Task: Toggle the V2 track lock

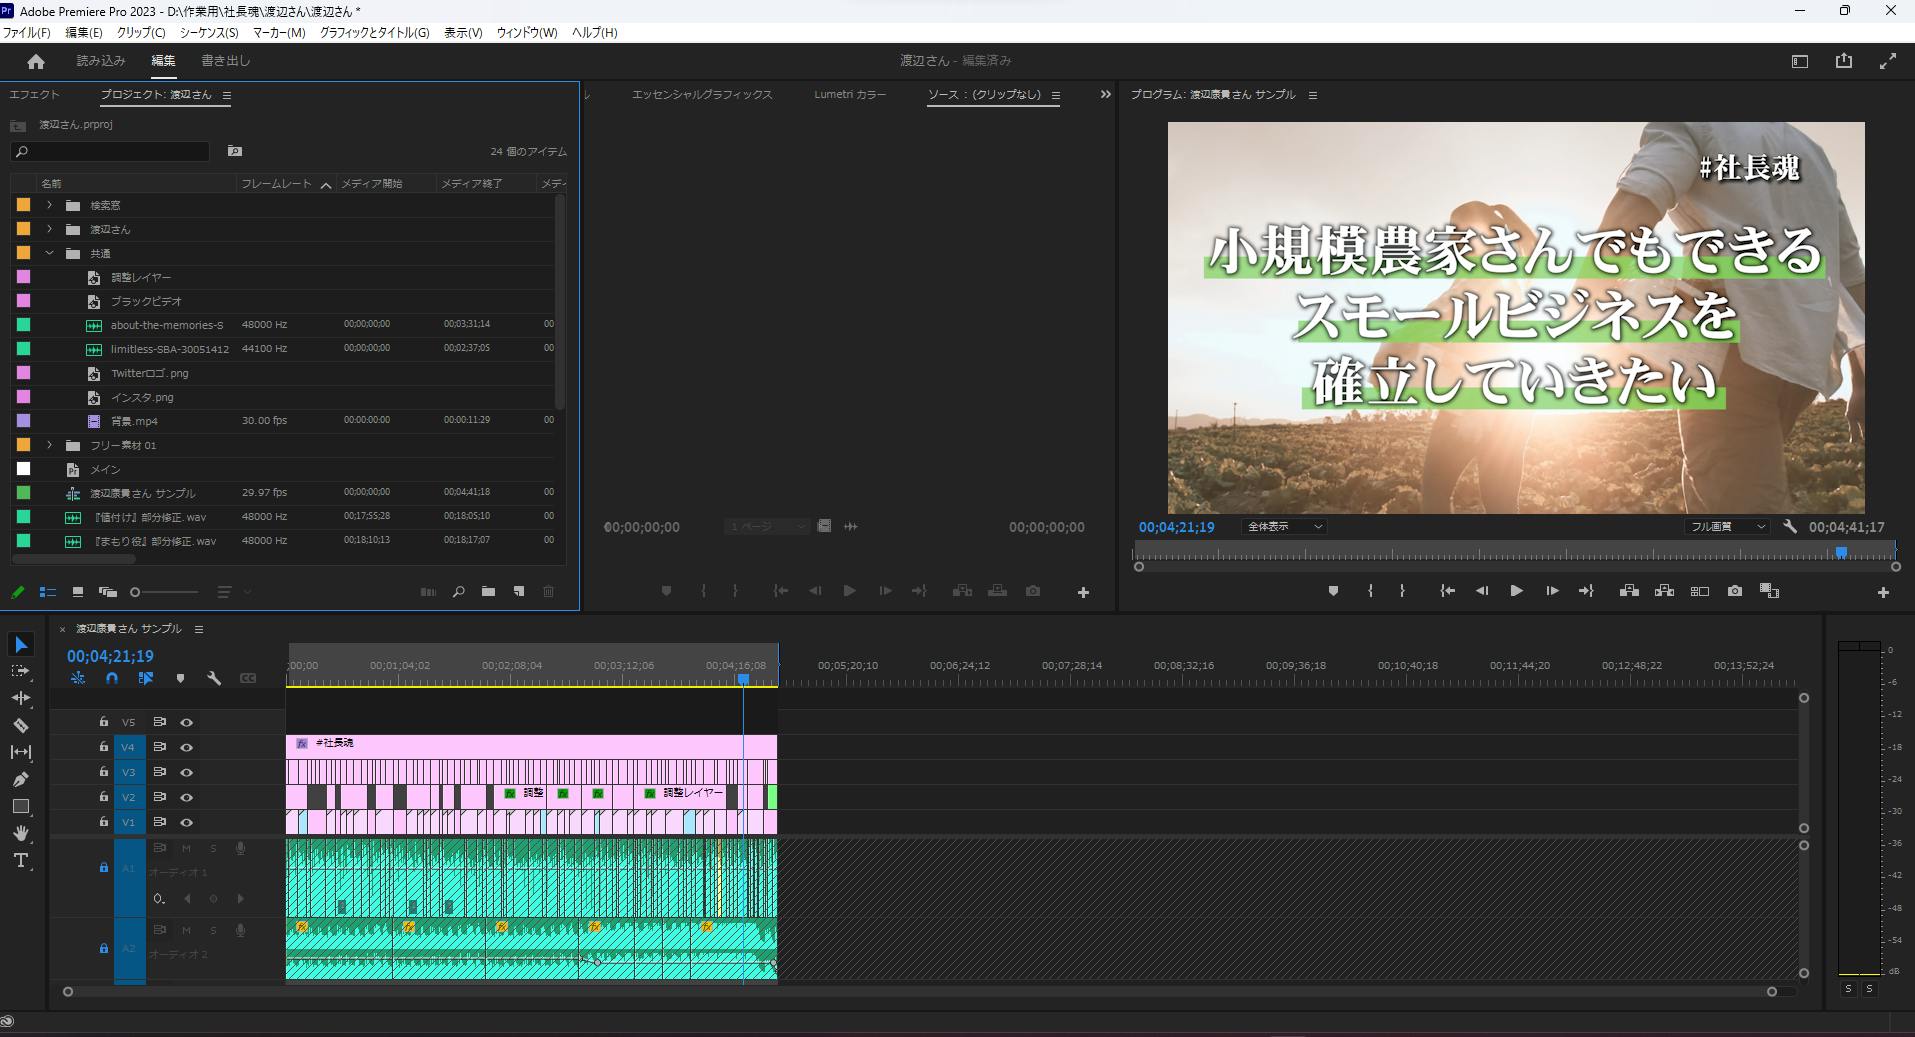Action: click(103, 797)
